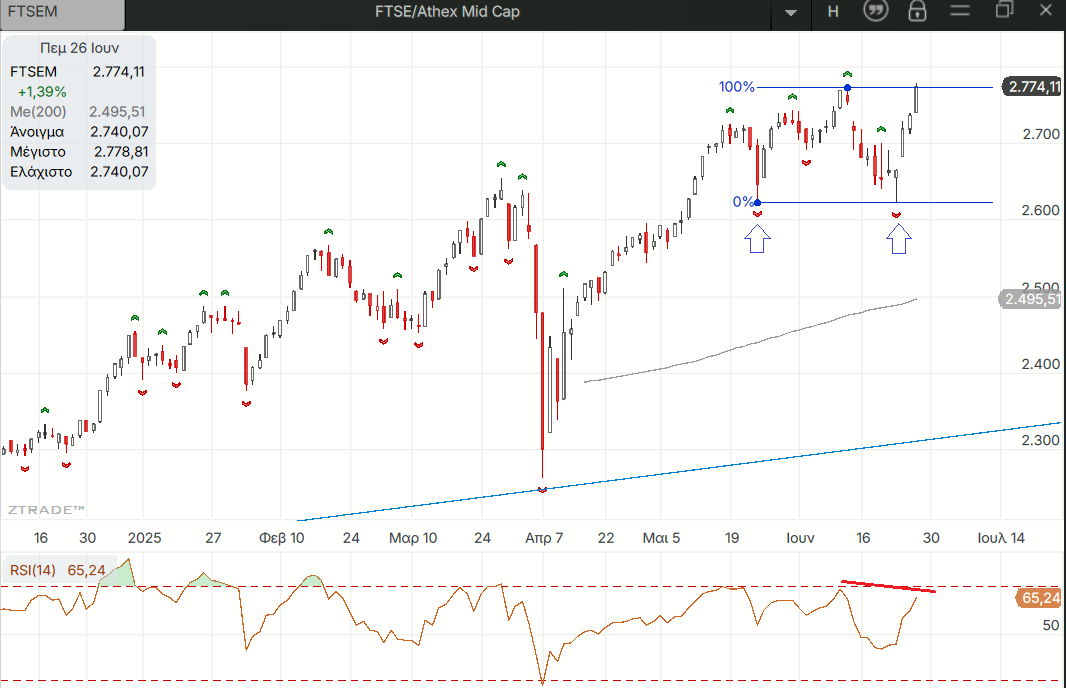Click the Με(200) label in info panel
Viewport: 1066px width, 688px height.
38,111
